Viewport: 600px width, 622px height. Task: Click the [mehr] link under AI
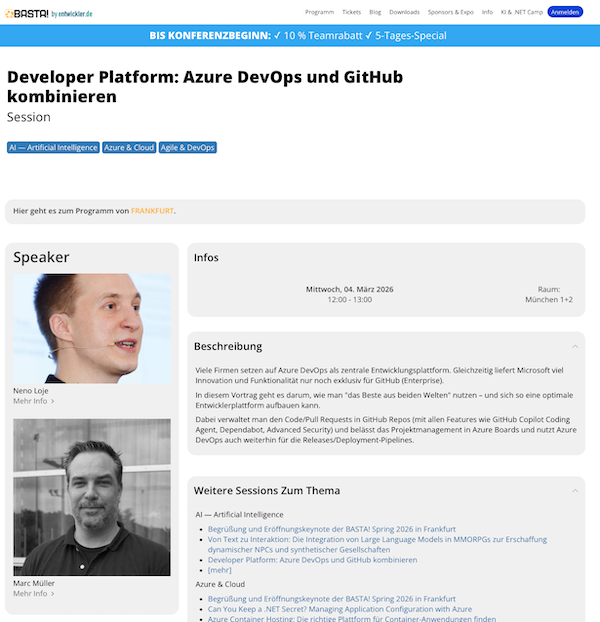220,570
